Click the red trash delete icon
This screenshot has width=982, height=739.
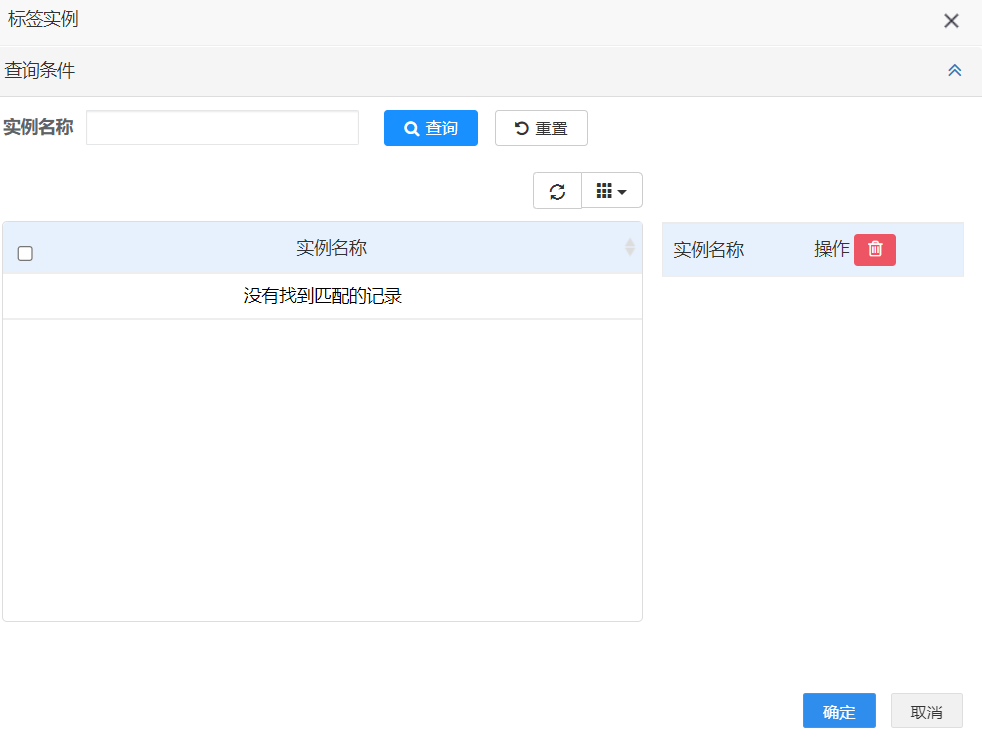pos(875,250)
